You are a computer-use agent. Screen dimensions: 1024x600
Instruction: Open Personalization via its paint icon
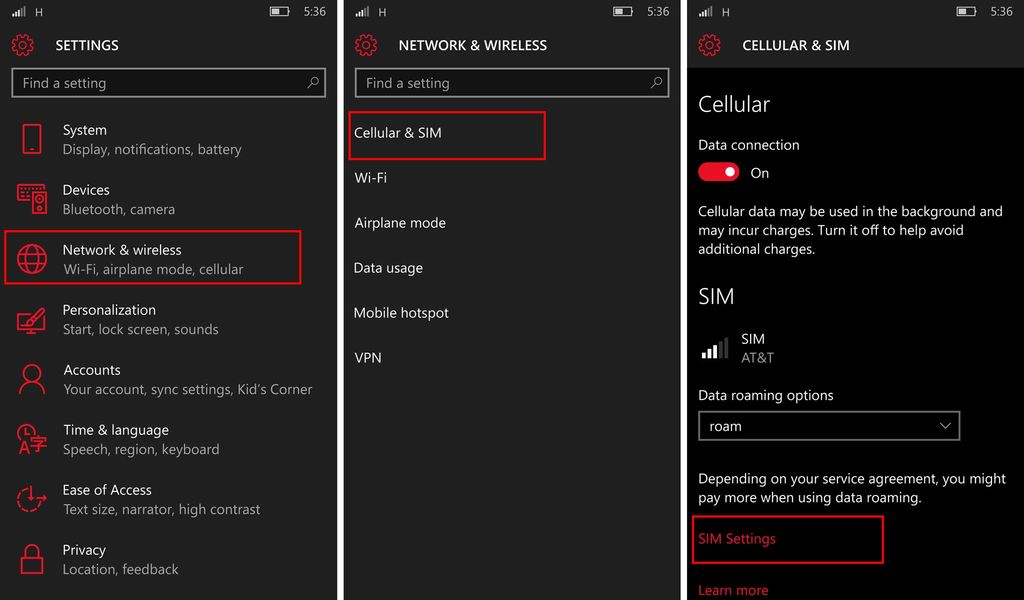point(29,319)
